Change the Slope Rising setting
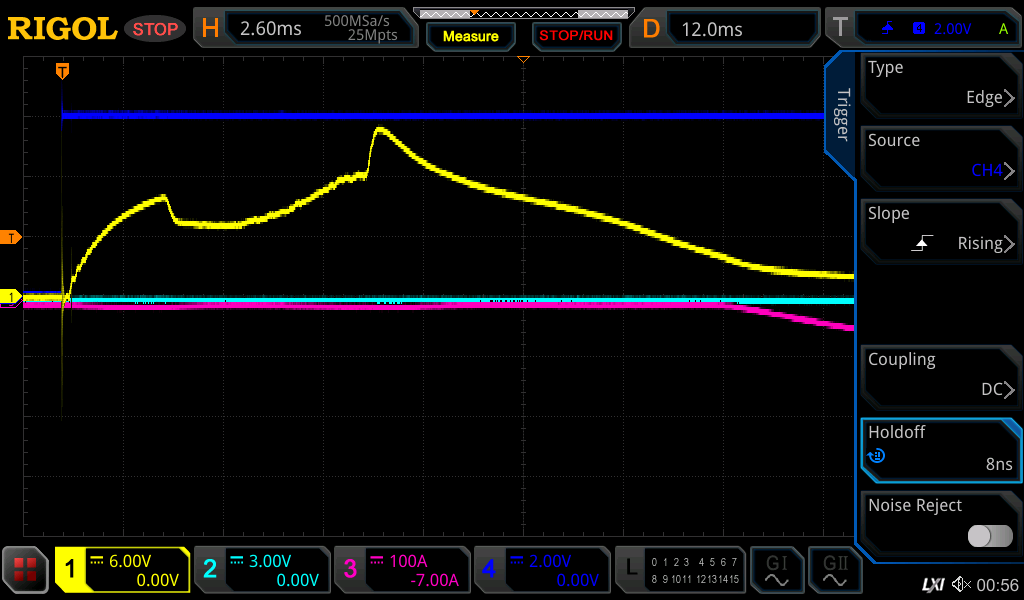This screenshot has height=600, width=1024. tap(940, 230)
